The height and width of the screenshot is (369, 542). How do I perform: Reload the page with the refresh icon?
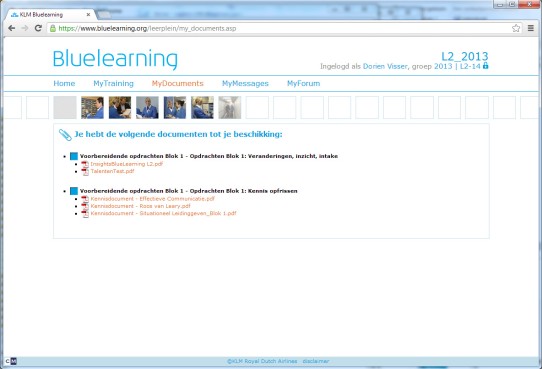(38, 28)
